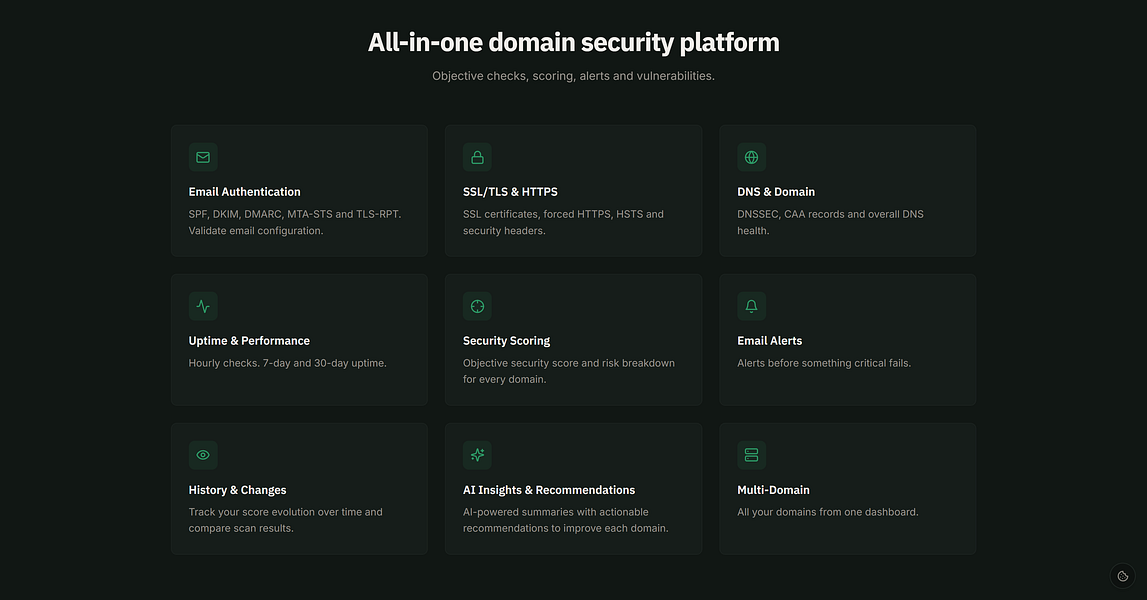
Task: Click the globe icon for DNS & Domain
Action: (x=751, y=157)
